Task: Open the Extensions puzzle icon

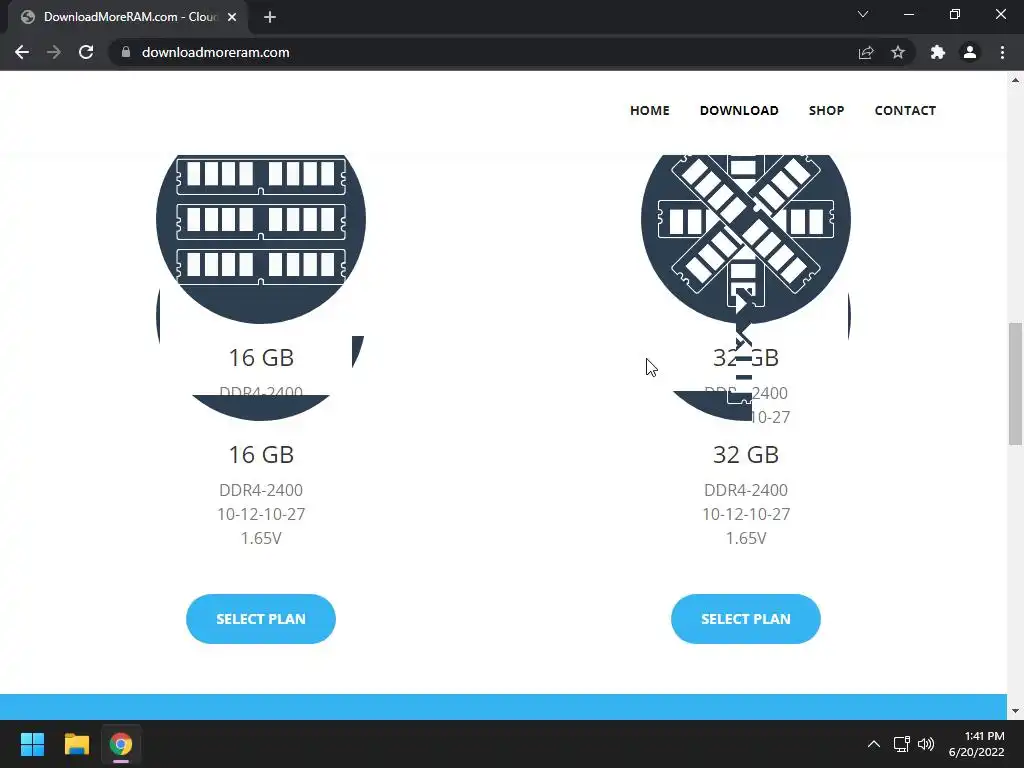Action: [x=938, y=52]
